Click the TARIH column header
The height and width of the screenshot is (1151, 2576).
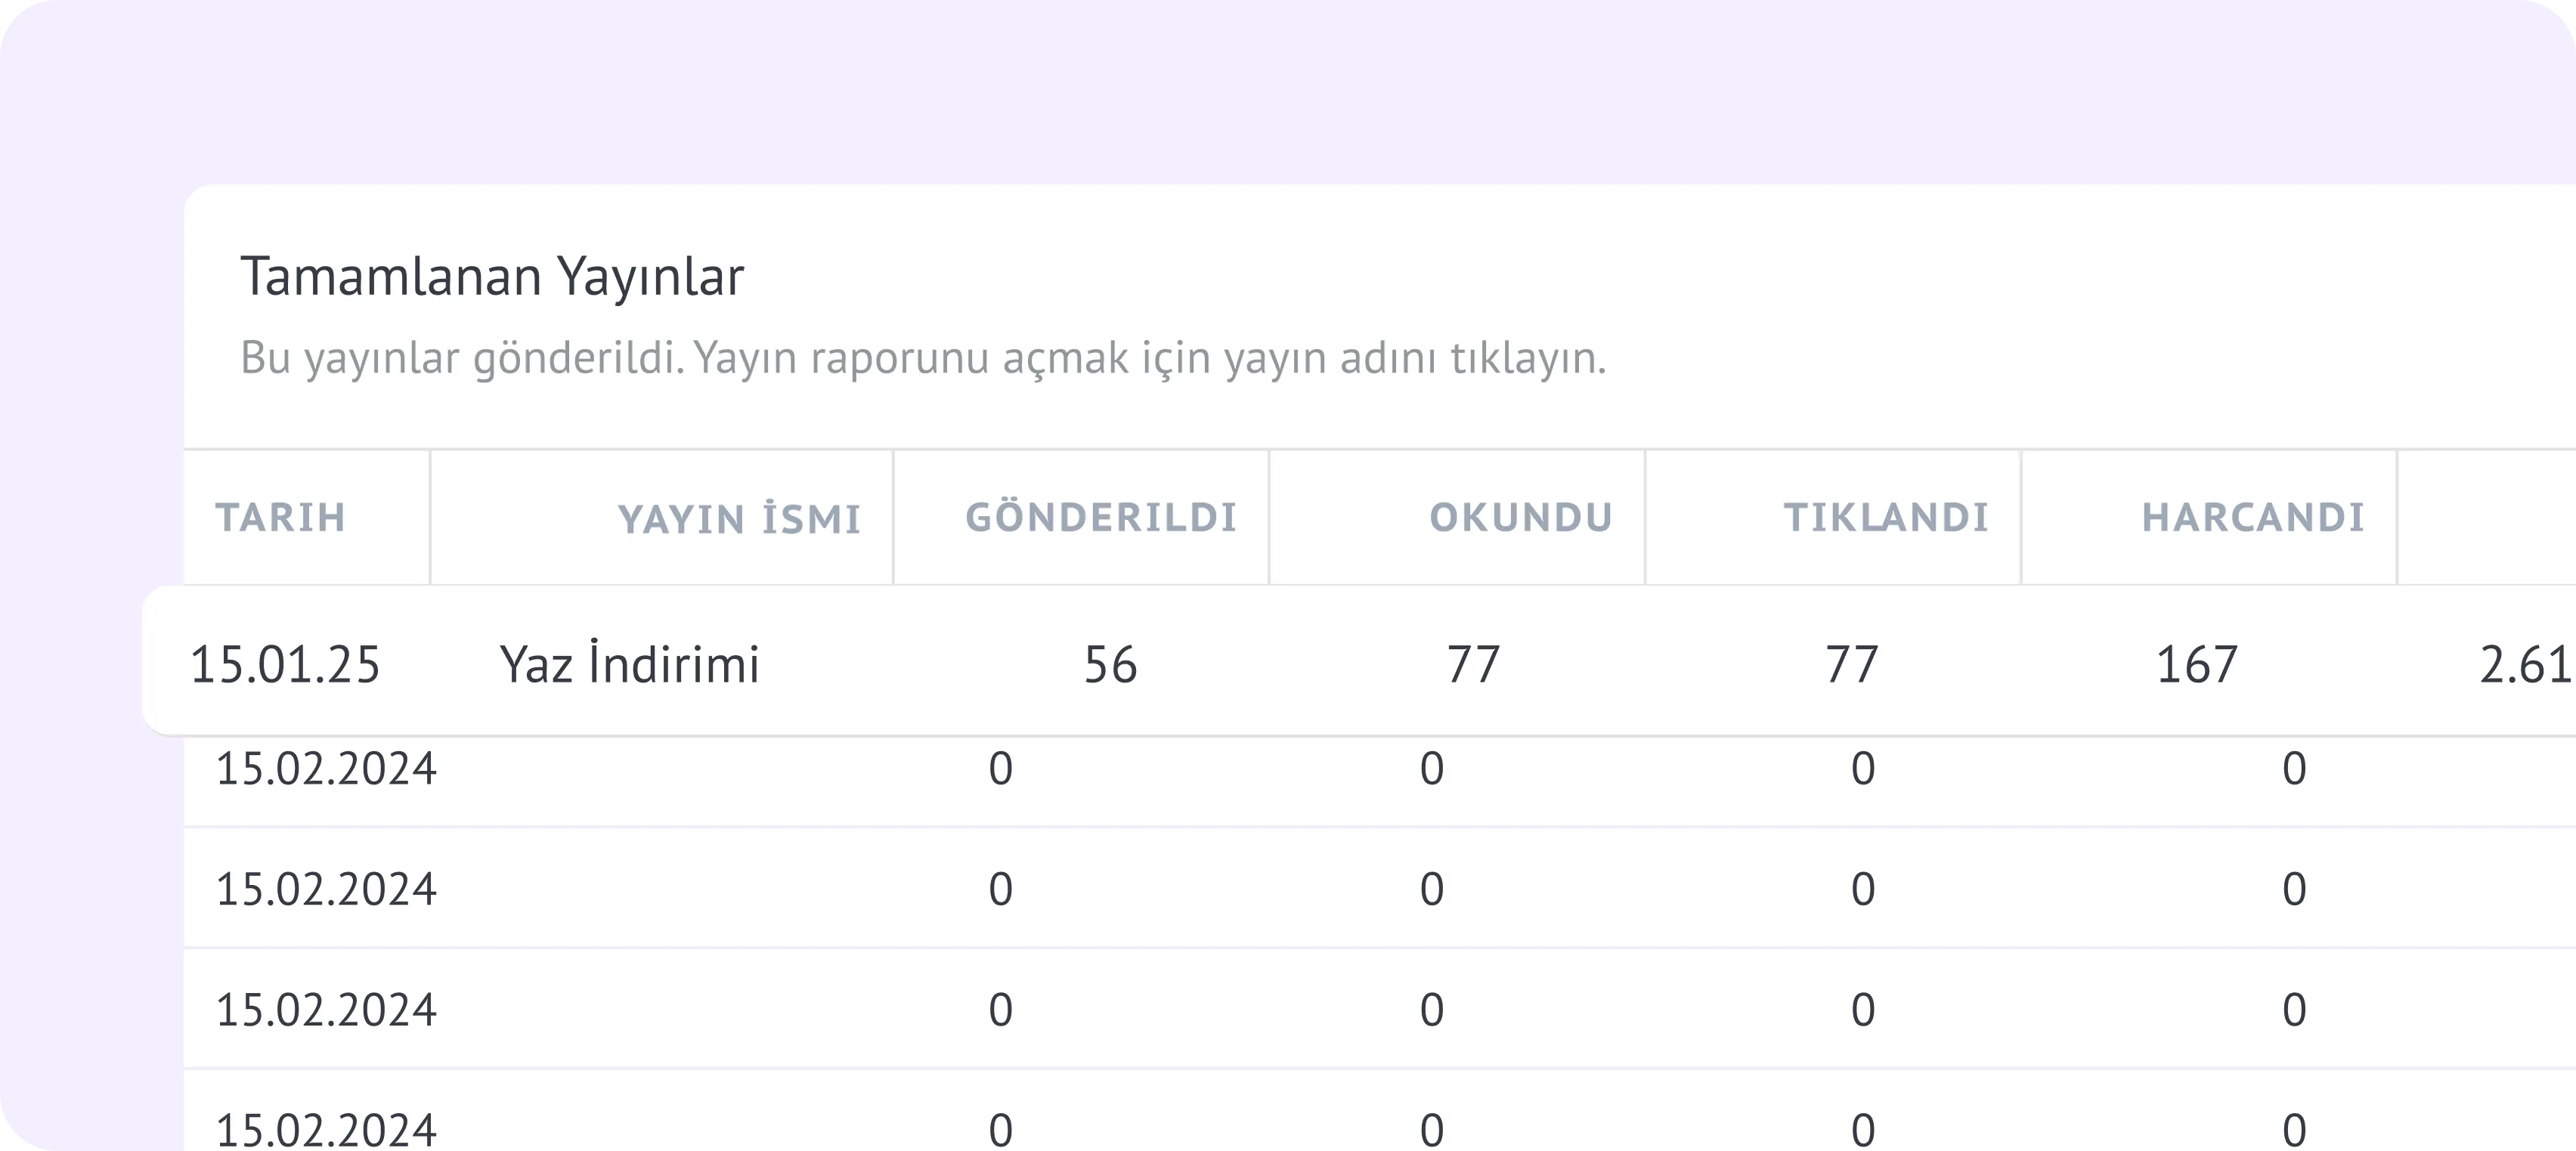coord(281,518)
